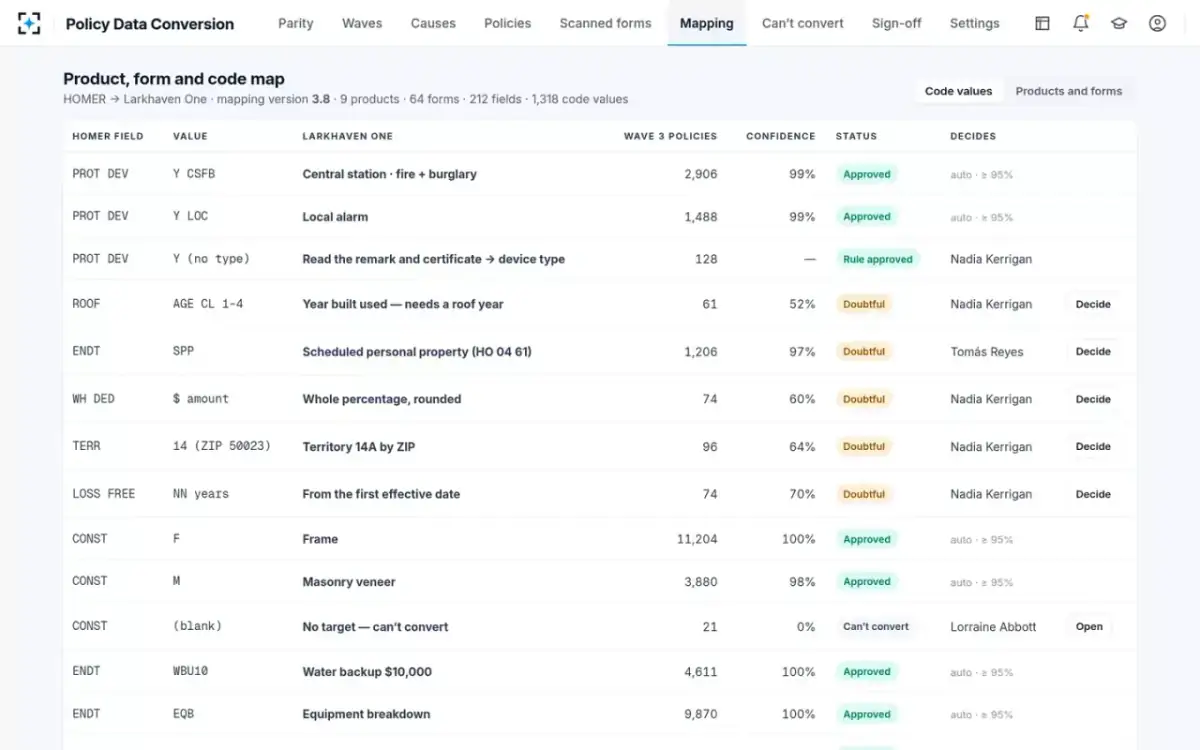Image resolution: width=1200 pixels, height=750 pixels.
Task: Click the policy count 9,870
Action: point(701,714)
